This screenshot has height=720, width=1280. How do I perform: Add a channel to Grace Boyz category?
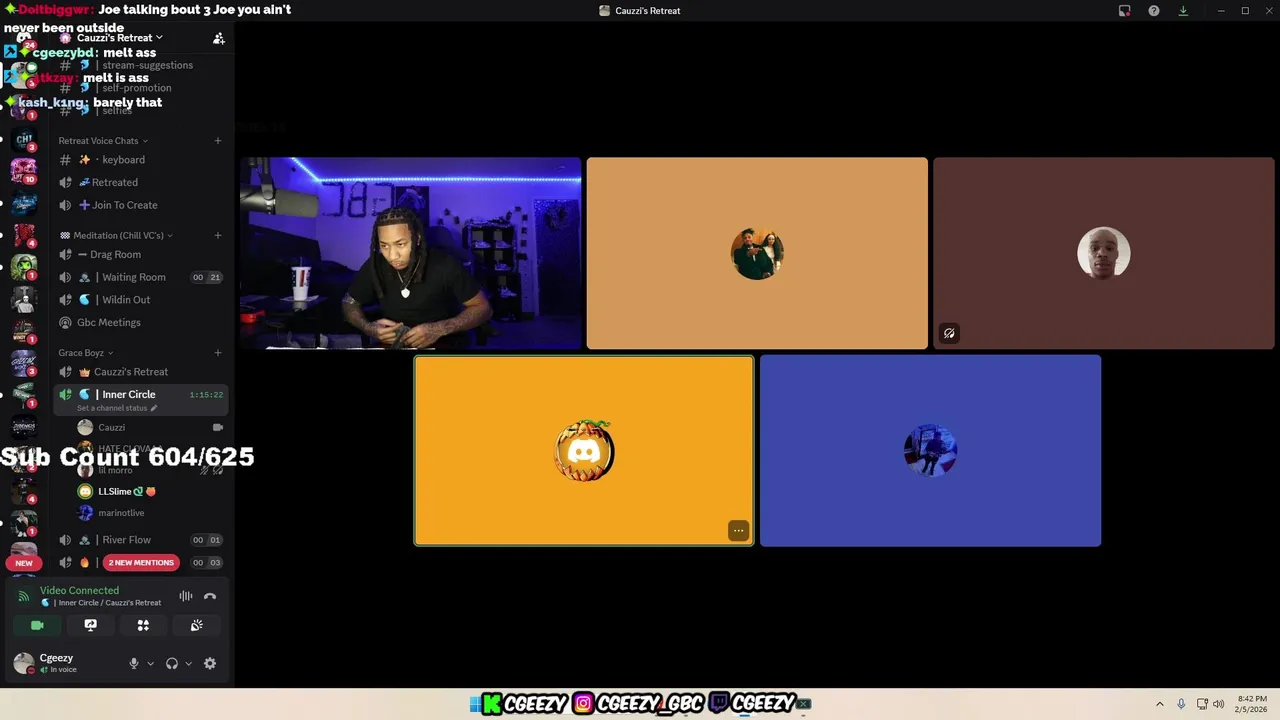click(x=218, y=353)
